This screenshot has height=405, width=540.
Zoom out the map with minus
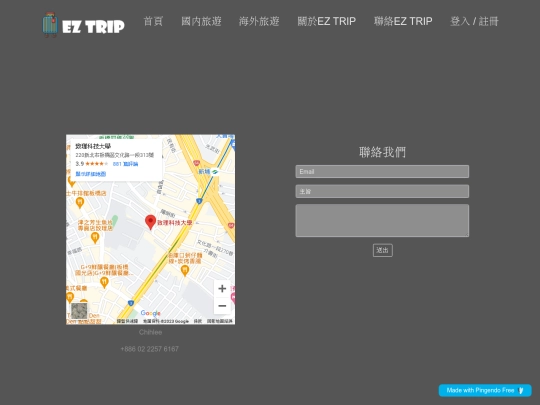pyautogui.click(x=222, y=306)
